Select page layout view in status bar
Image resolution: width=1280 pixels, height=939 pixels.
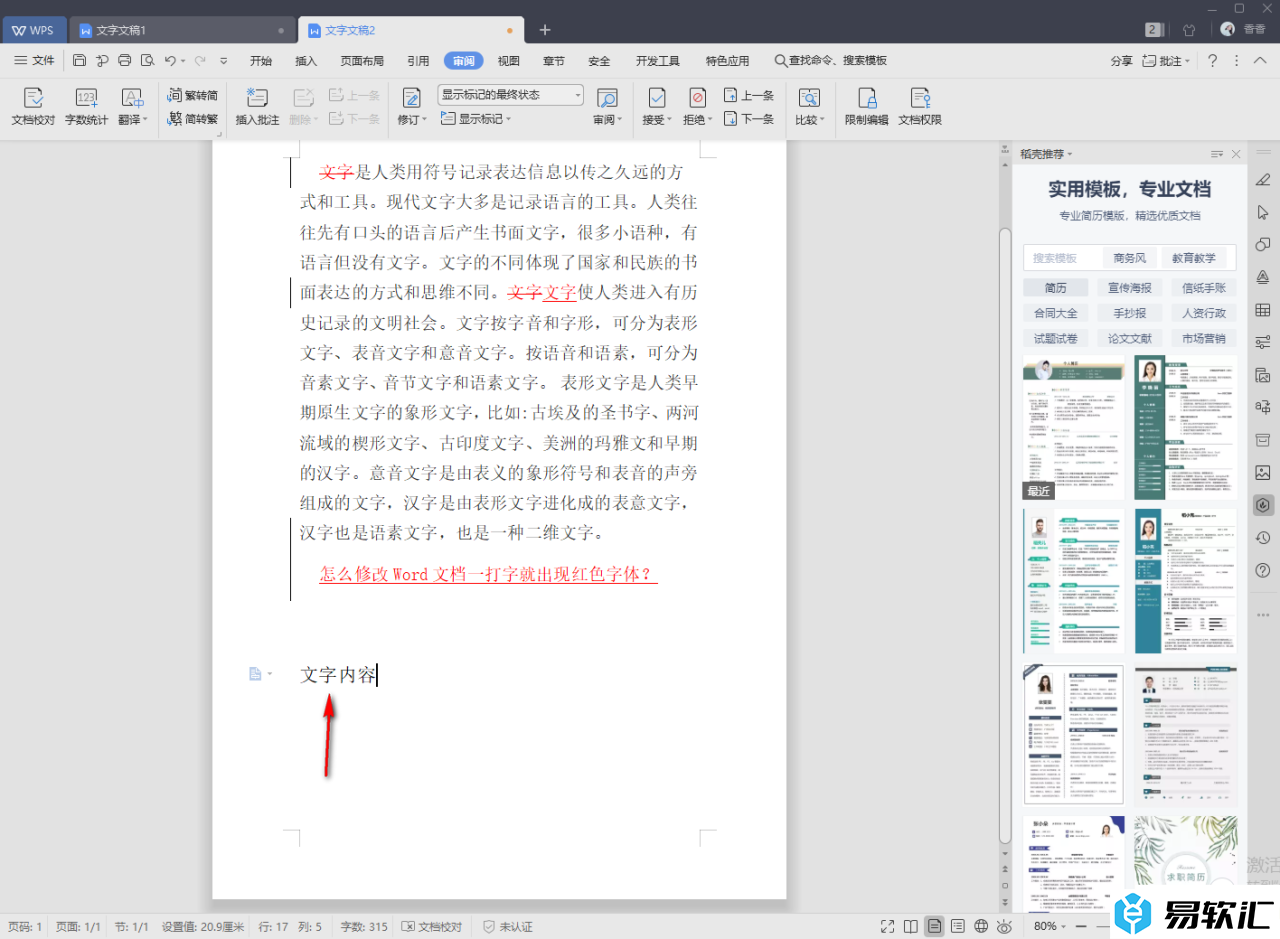tap(933, 926)
